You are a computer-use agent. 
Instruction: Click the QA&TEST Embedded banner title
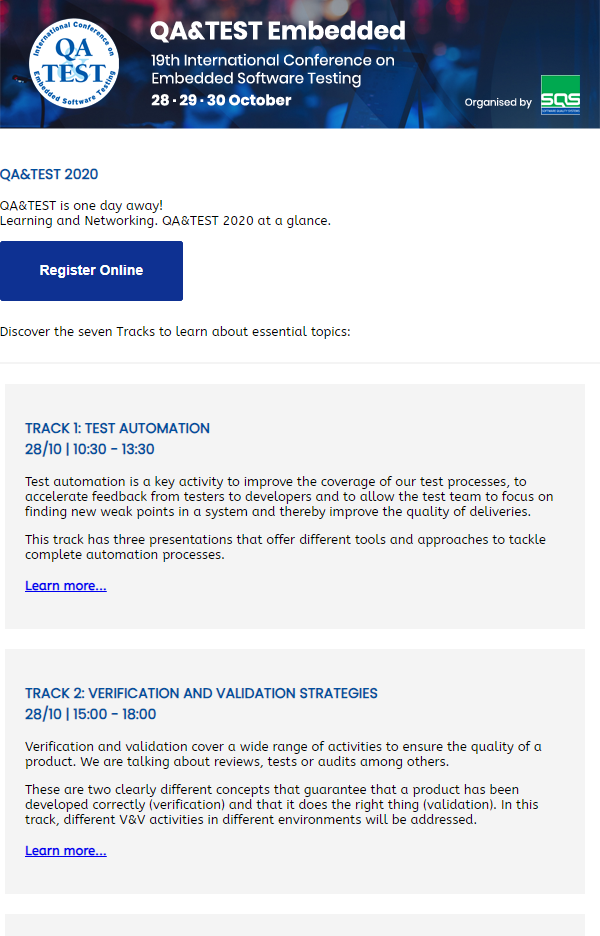click(278, 31)
